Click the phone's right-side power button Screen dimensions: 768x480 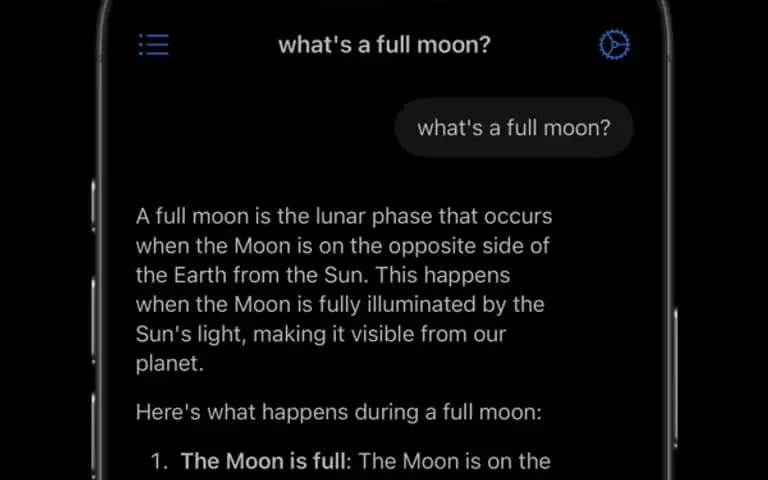[x=676, y=377]
